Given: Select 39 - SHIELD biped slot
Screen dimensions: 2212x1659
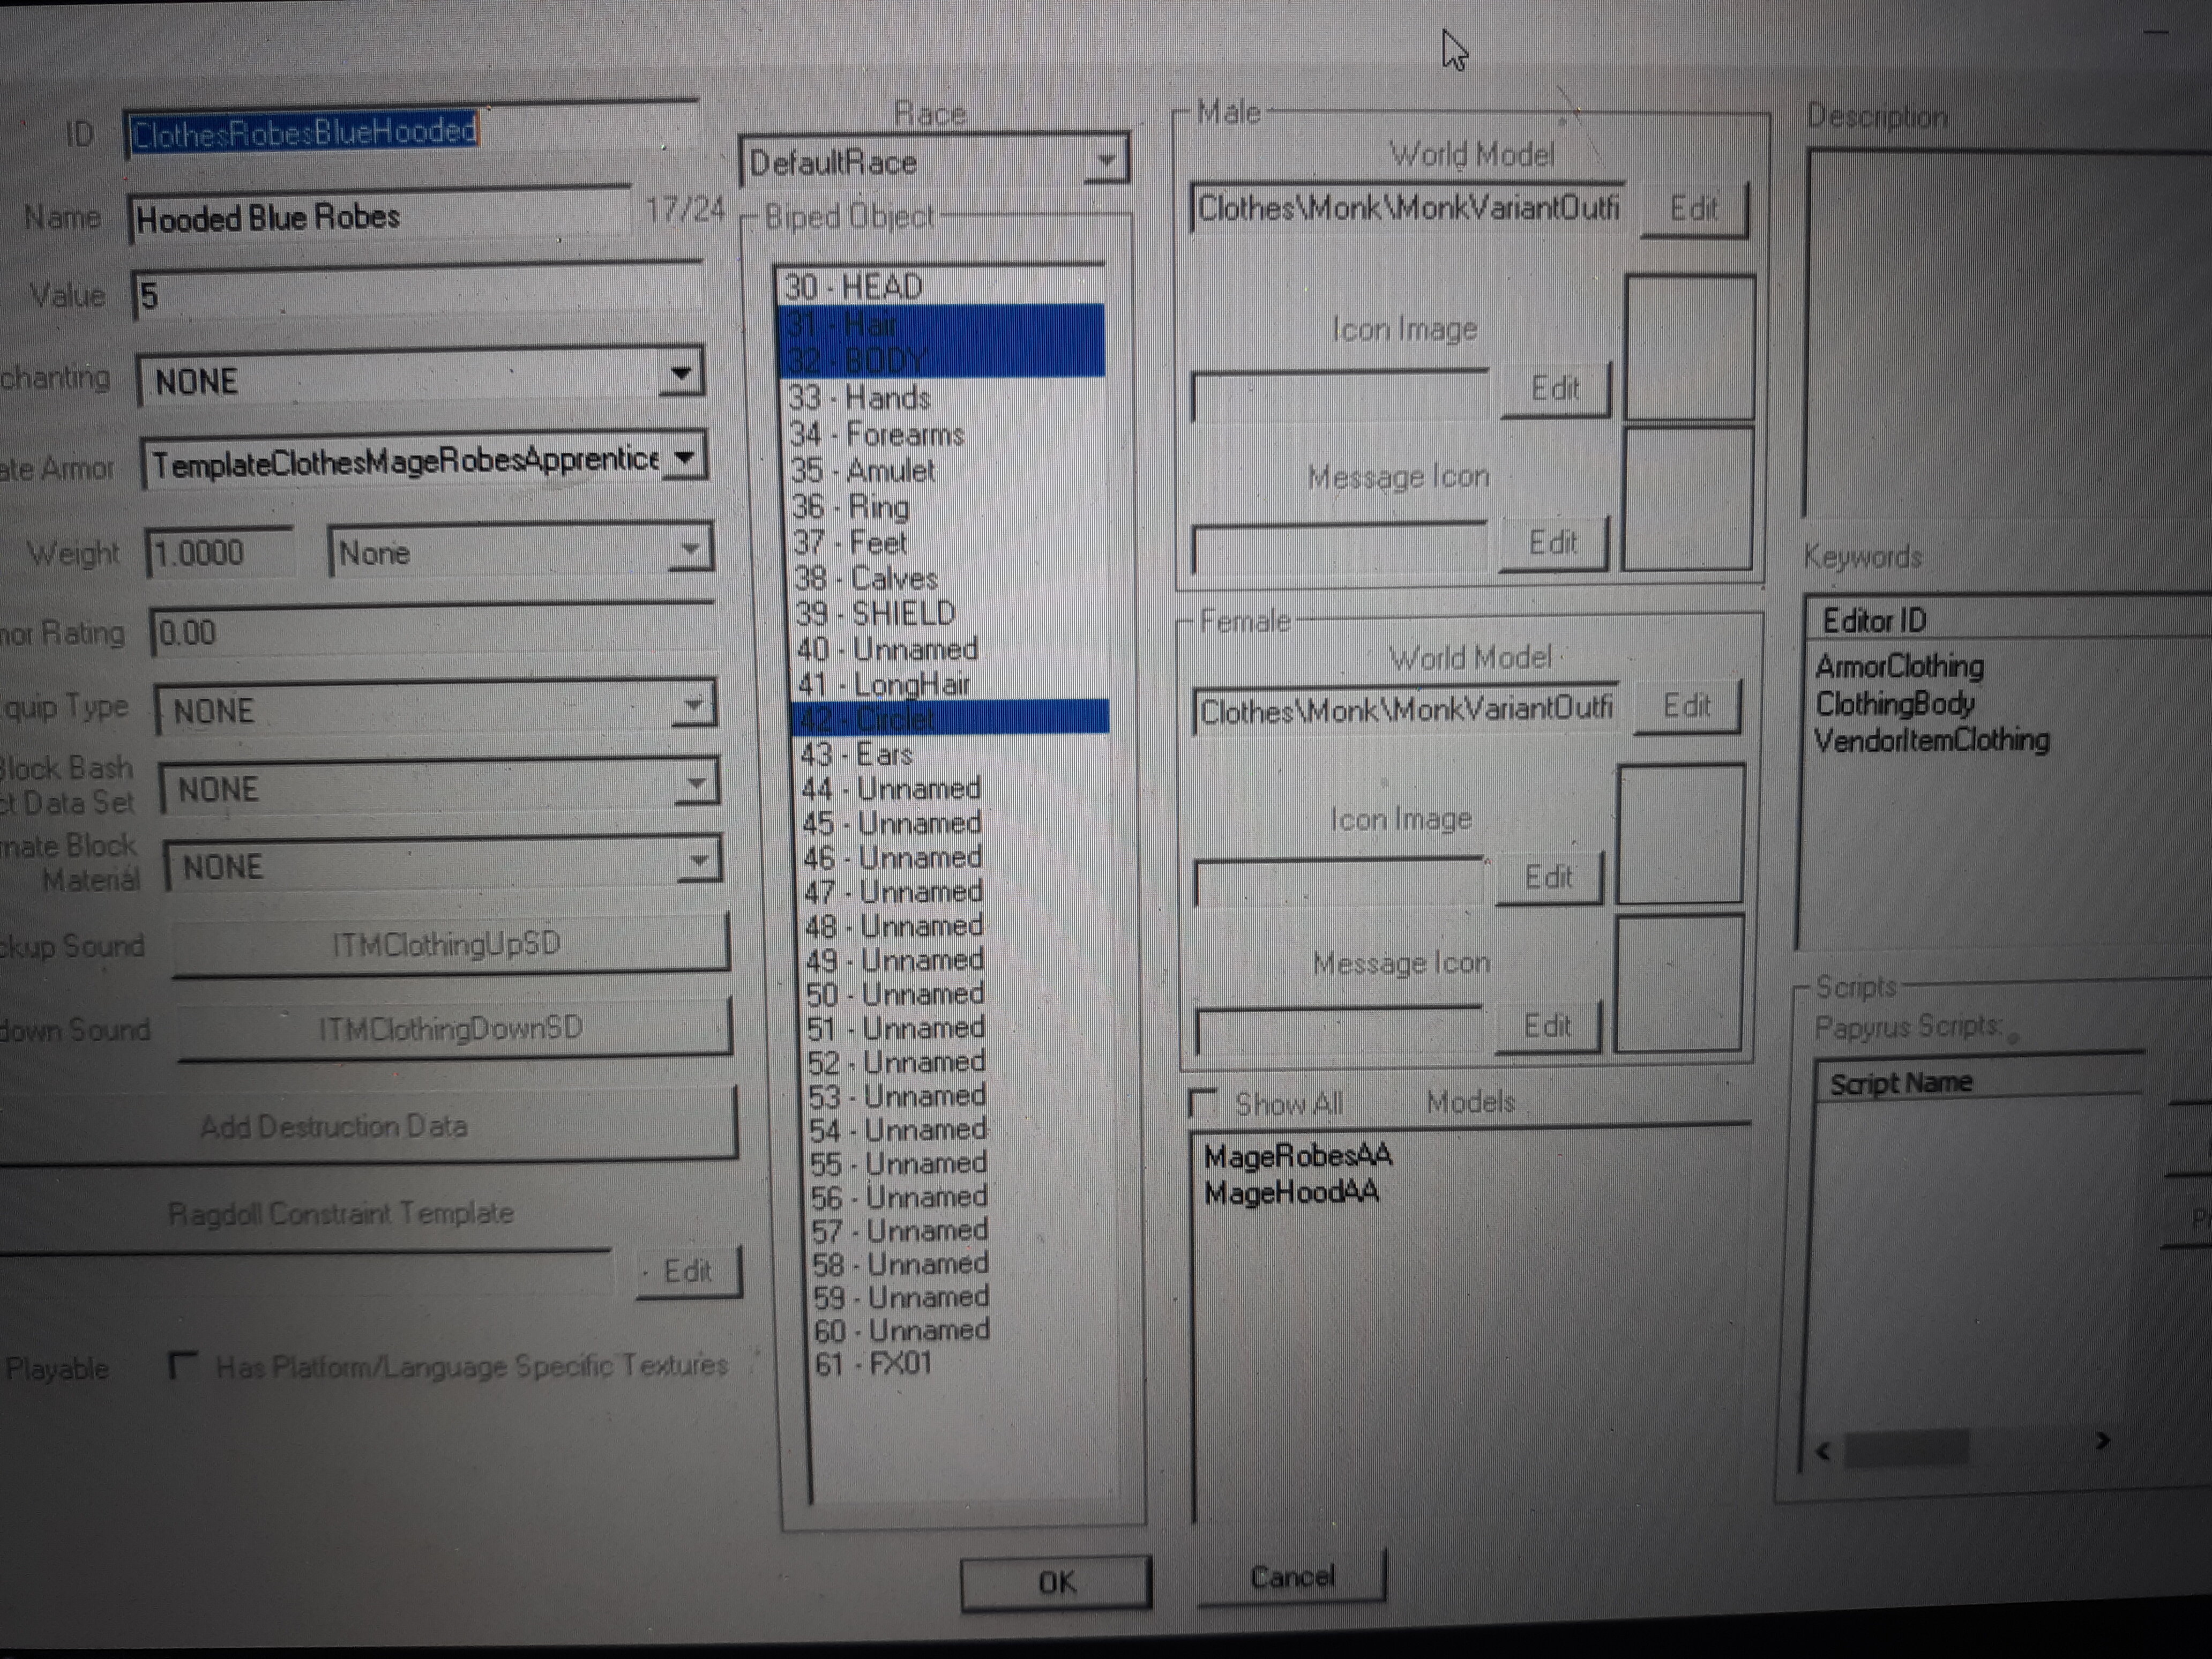Looking at the screenshot, I should pos(950,612).
